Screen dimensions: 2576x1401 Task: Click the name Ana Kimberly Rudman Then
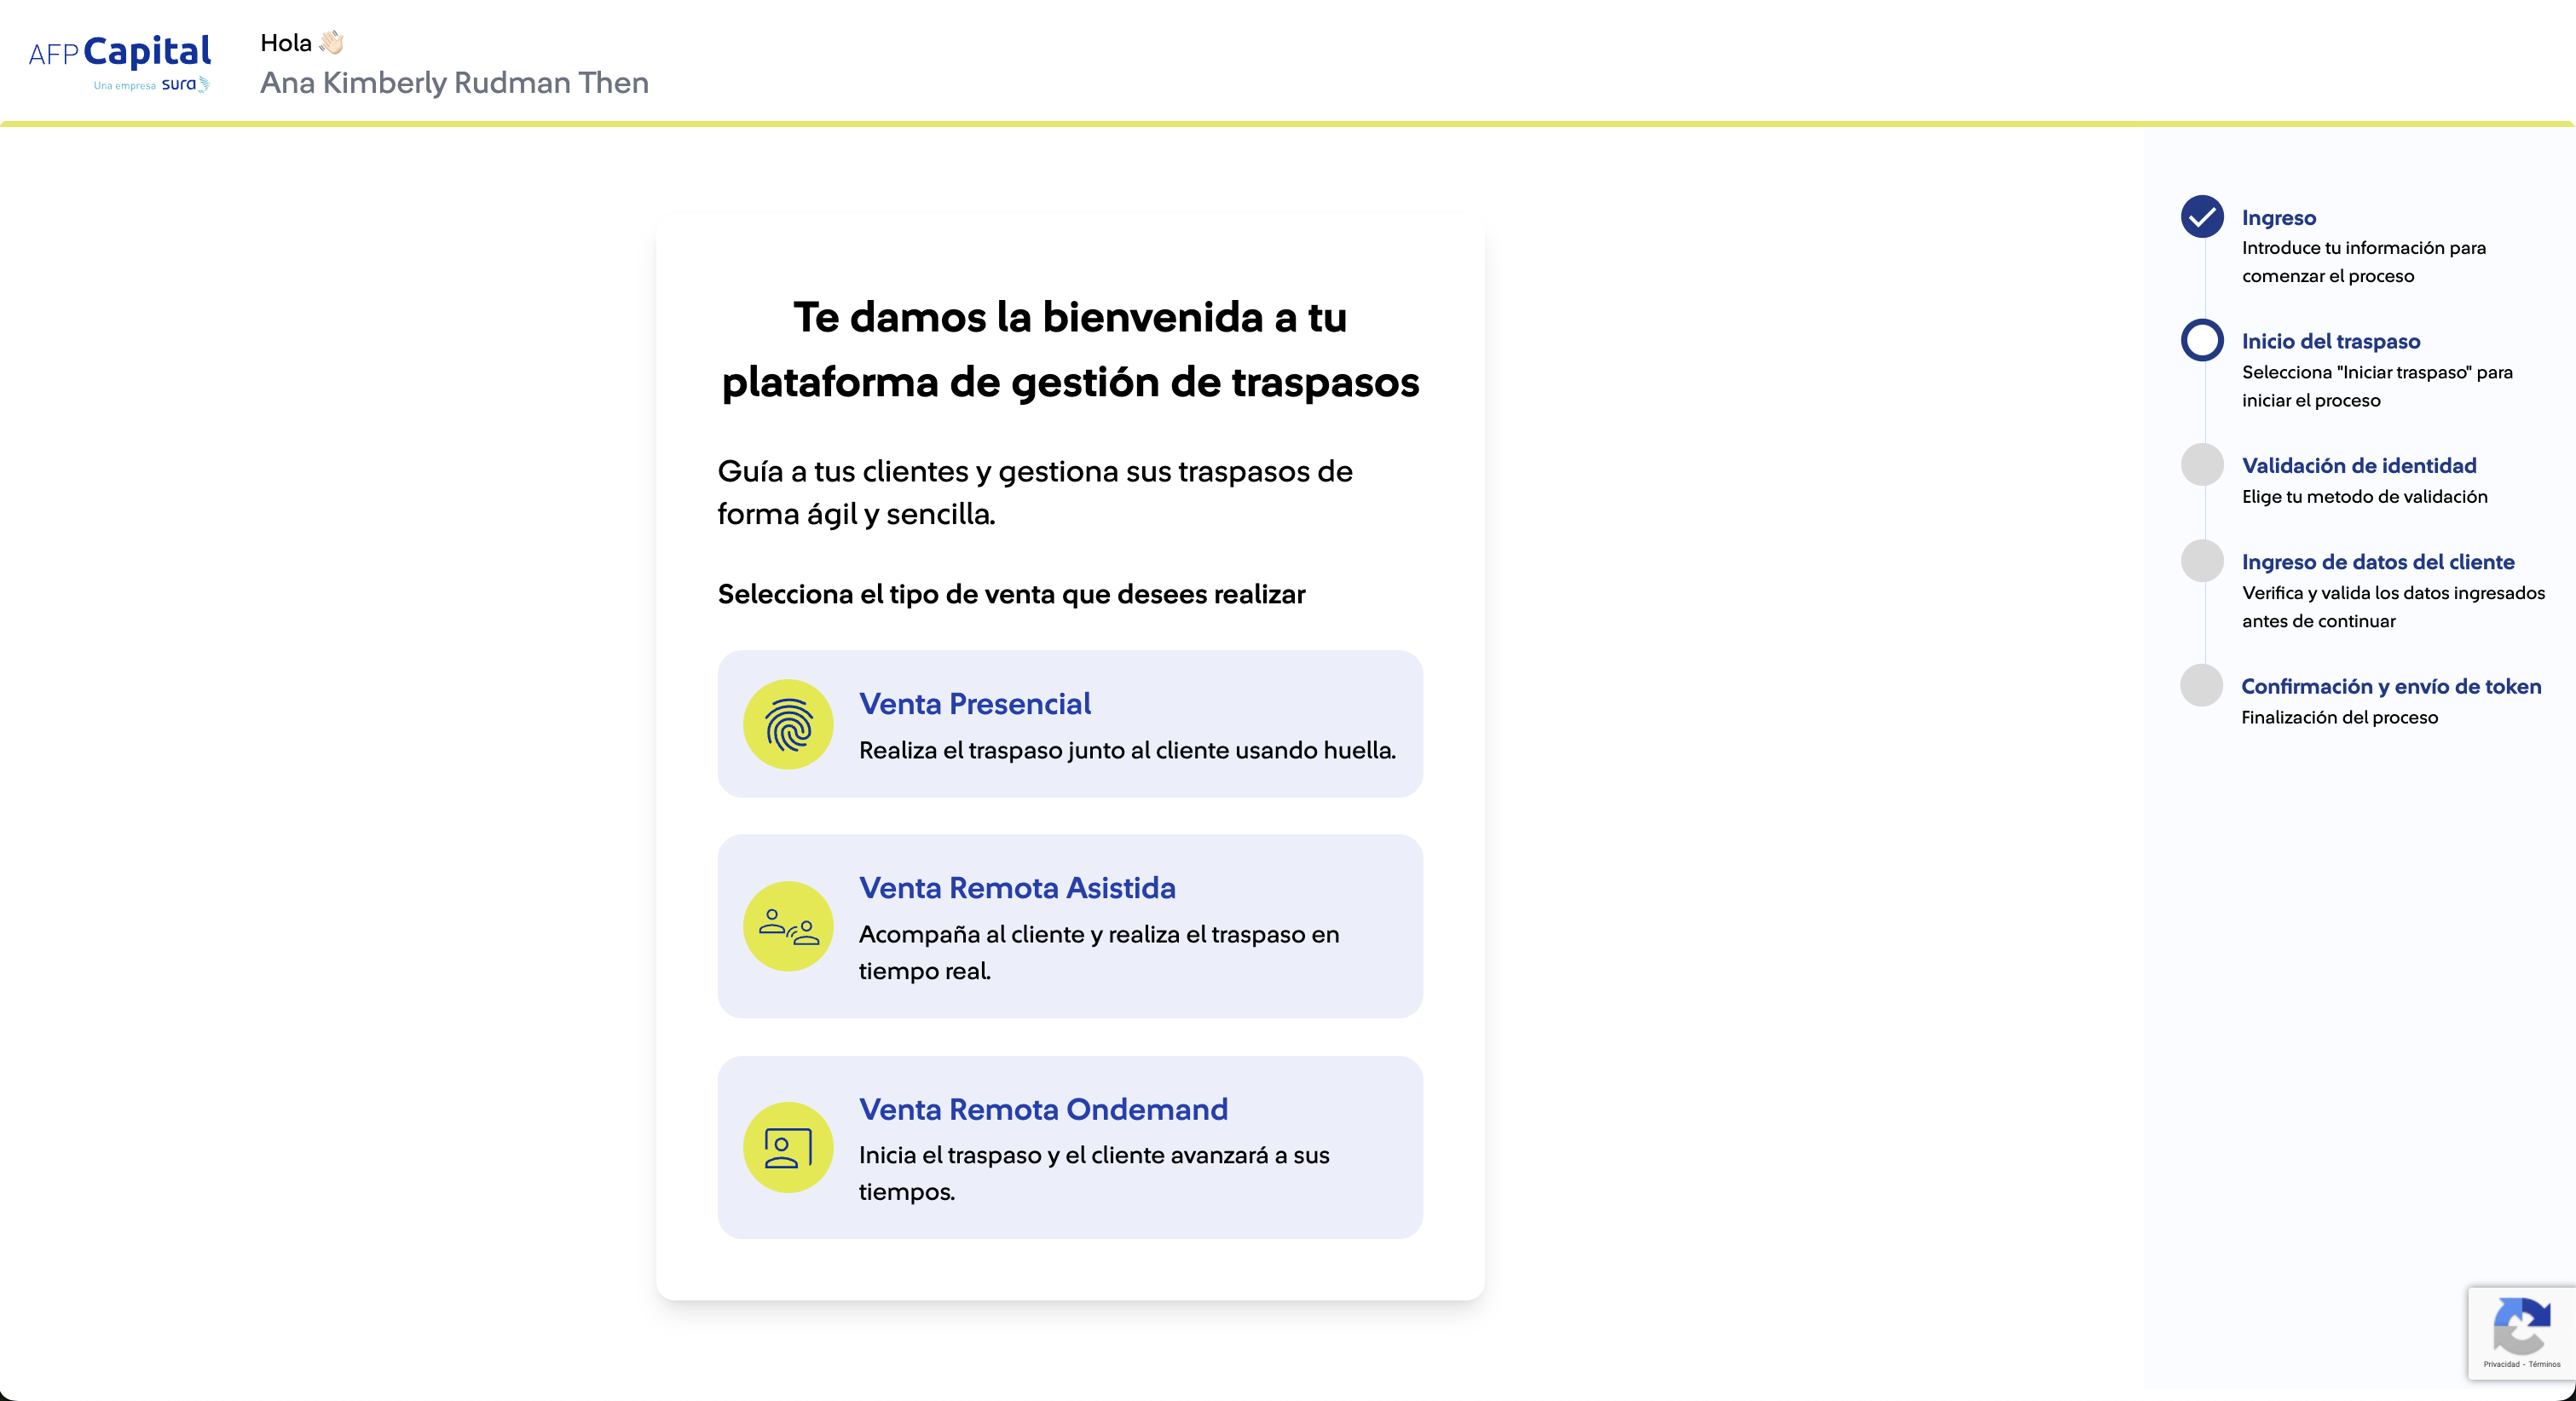coord(454,83)
